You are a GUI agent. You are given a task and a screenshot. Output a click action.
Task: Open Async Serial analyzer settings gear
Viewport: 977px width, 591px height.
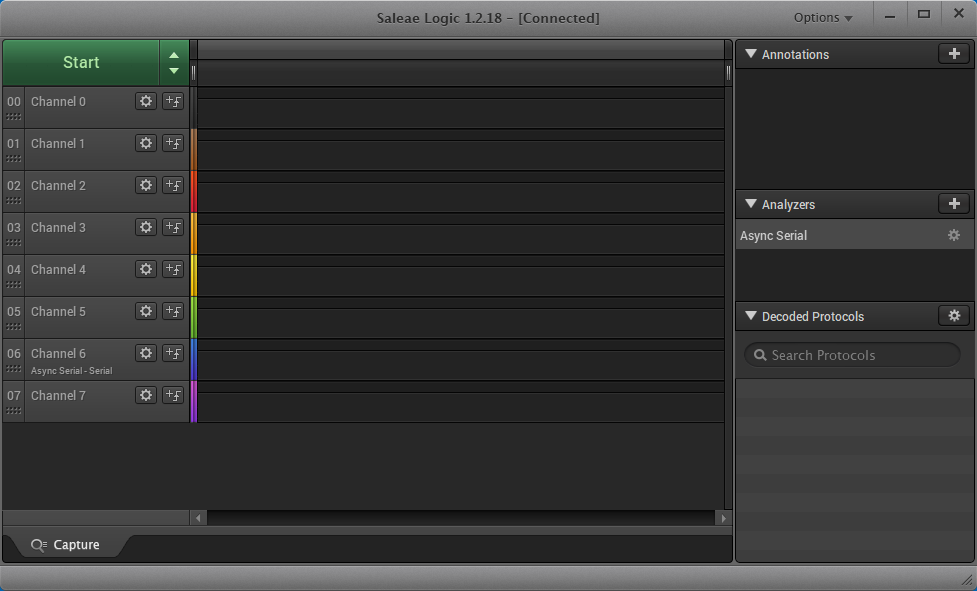point(954,235)
